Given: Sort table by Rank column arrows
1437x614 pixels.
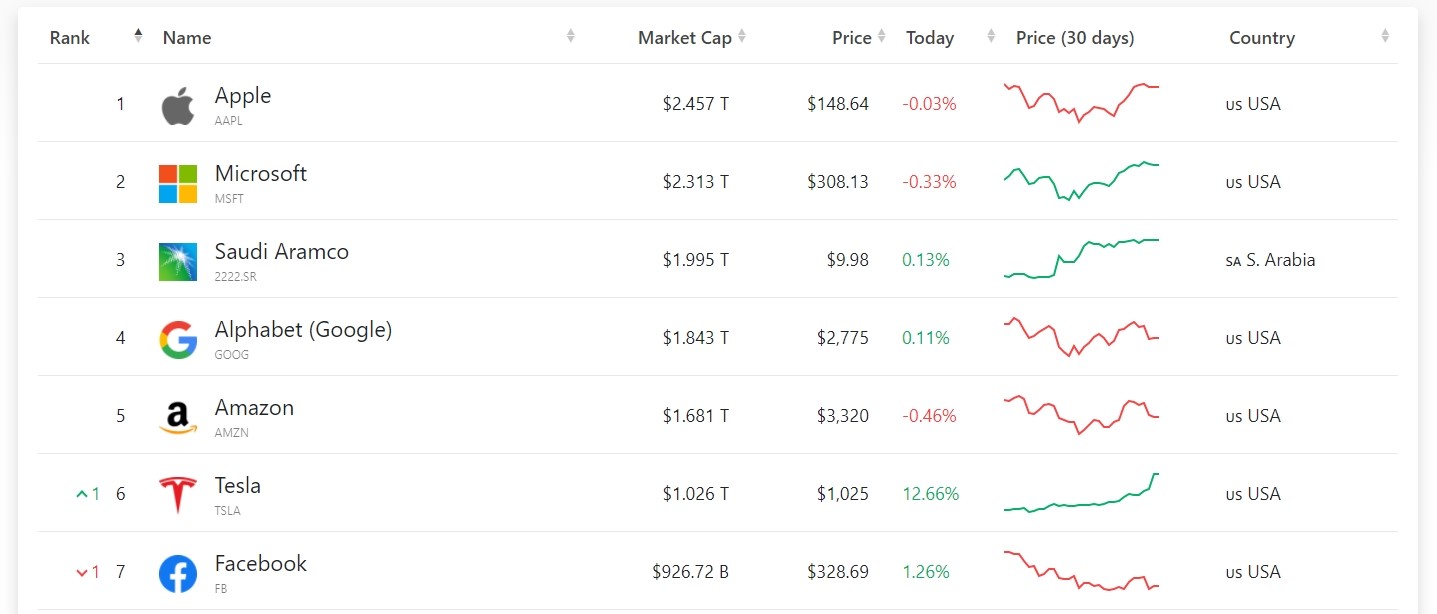Looking at the screenshot, I should (138, 37).
